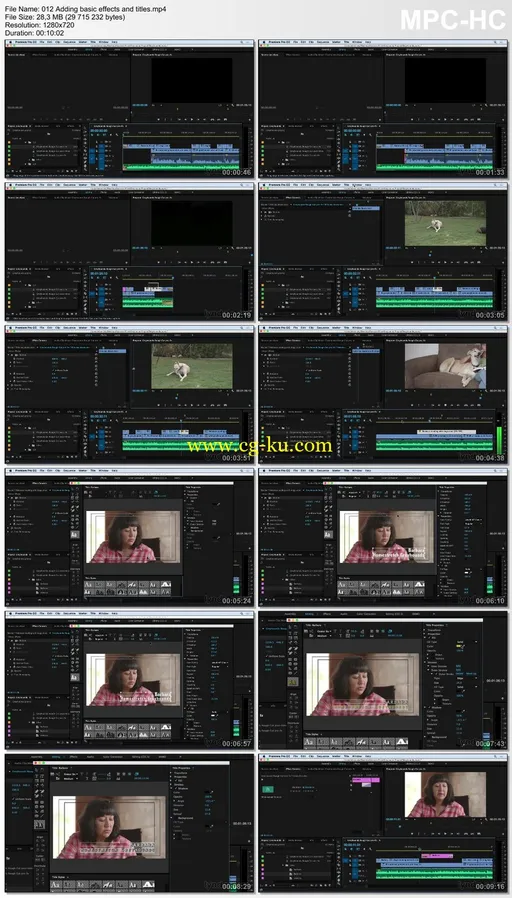
Task: Open the frame thumbnail stamped 00:01:33
Action: (383, 108)
